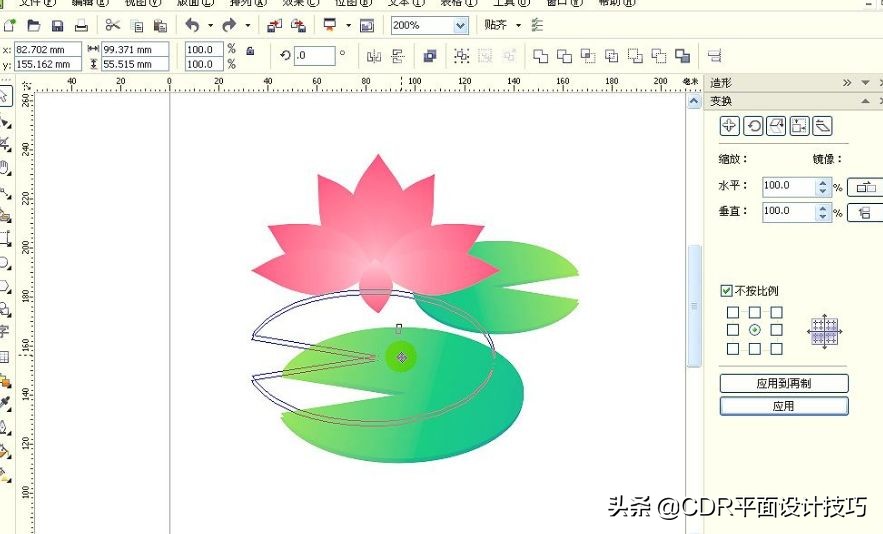The image size is (883, 534).
Task: Open the application launcher dropdown arrow
Action: pyautogui.click(x=347, y=25)
